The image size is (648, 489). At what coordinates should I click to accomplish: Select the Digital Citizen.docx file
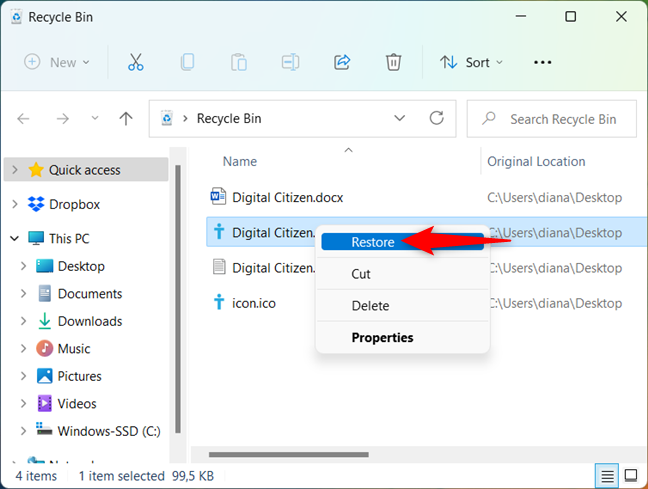point(287,197)
